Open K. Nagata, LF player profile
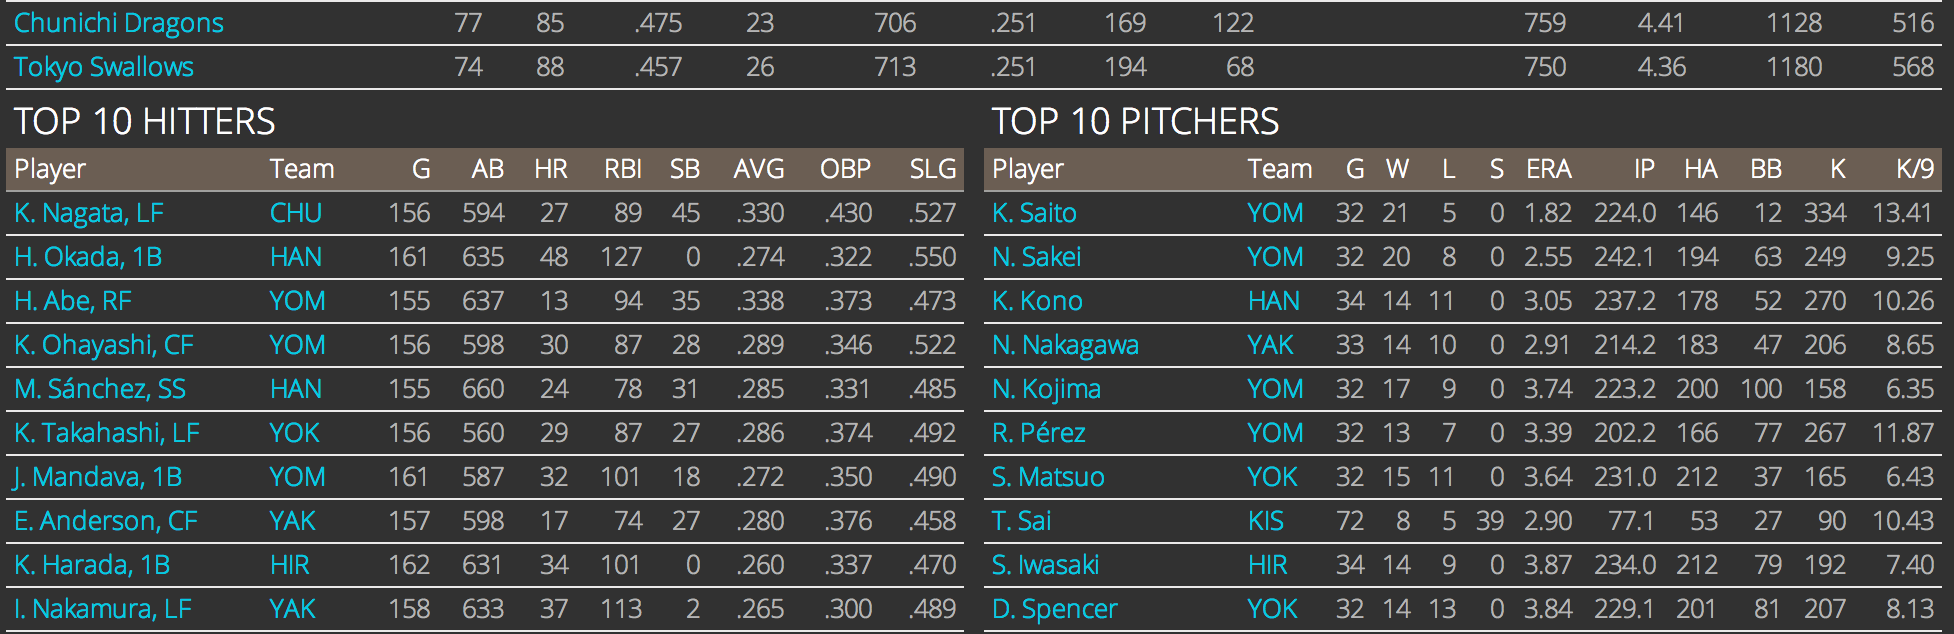Image resolution: width=1954 pixels, height=634 pixels. (89, 213)
